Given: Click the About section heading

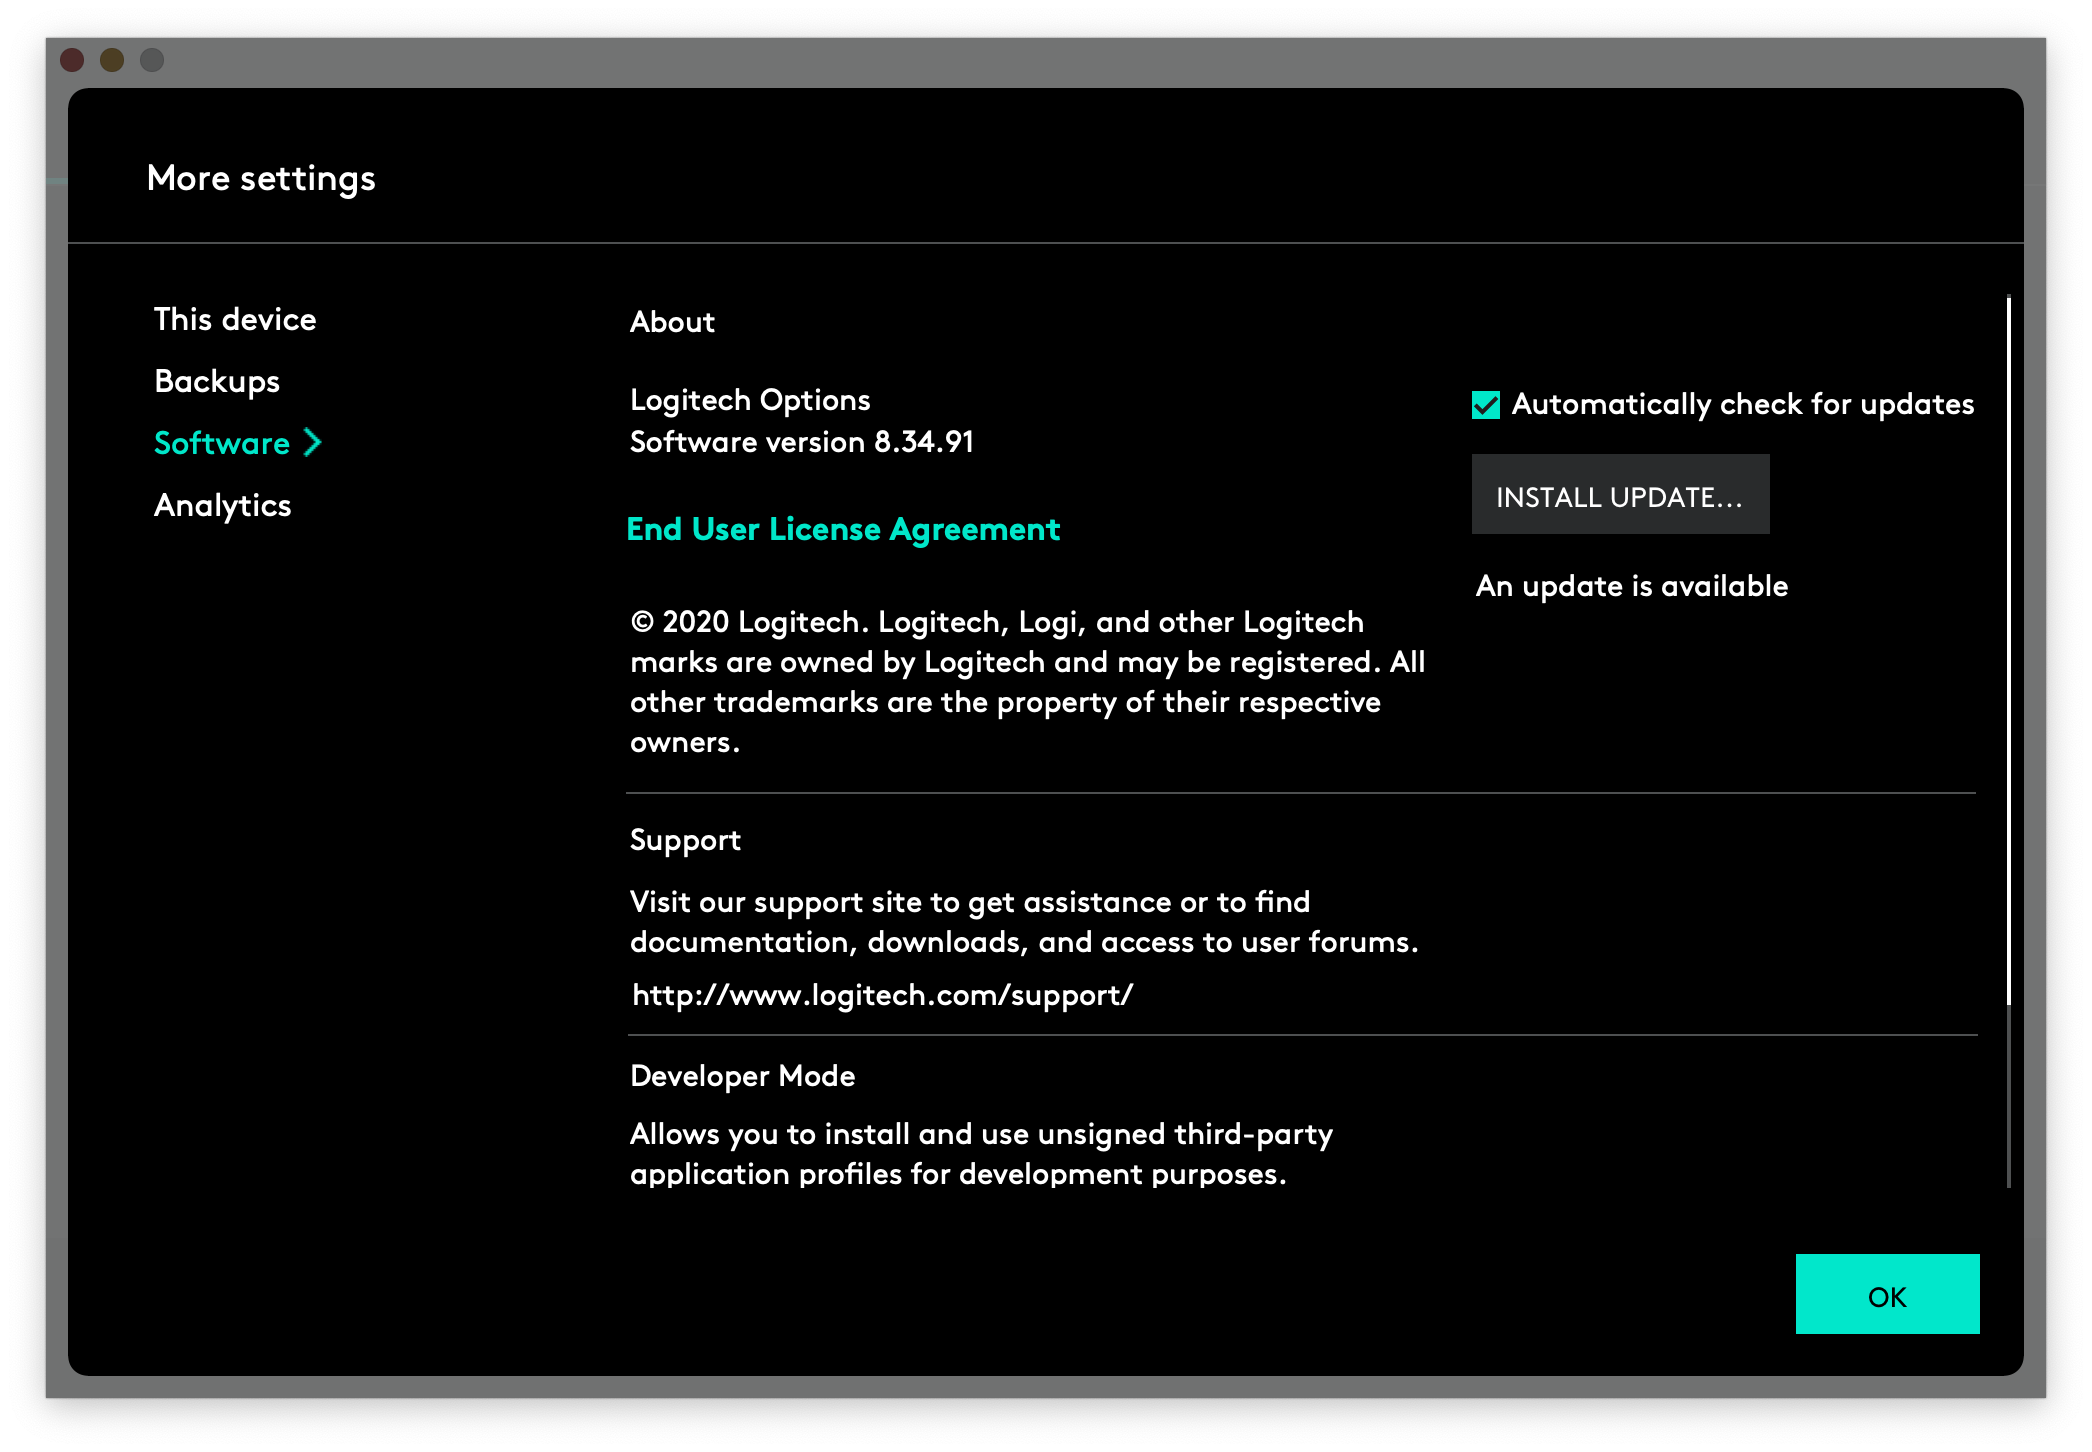Looking at the screenshot, I should [672, 322].
